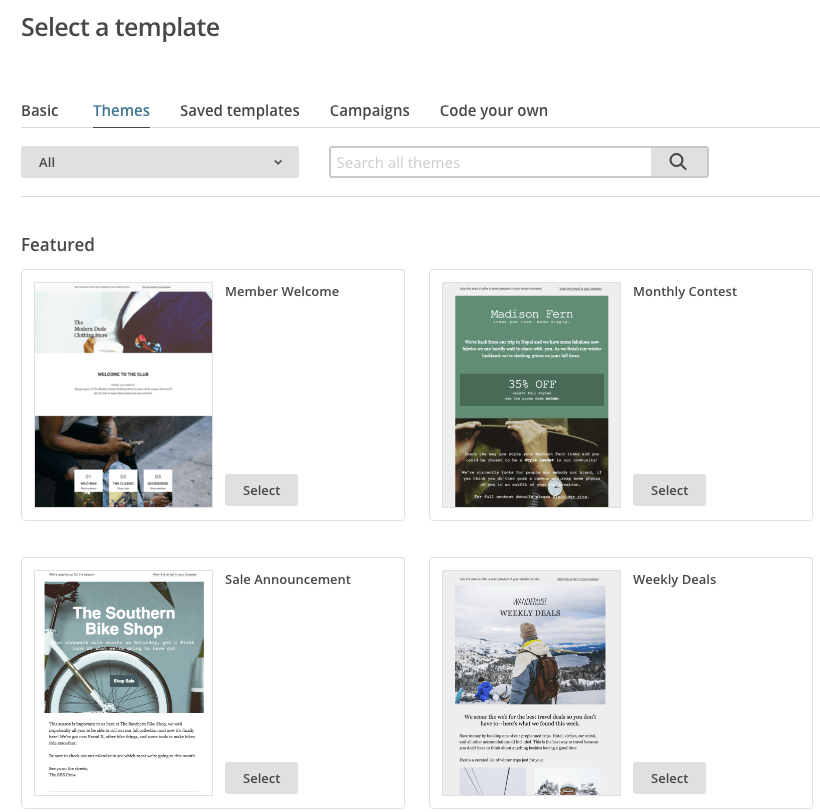Image resolution: width=820 pixels, height=812 pixels.
Task: Select the Weekly Deals template
Action: pyautogui.click(x=669, y=778)
